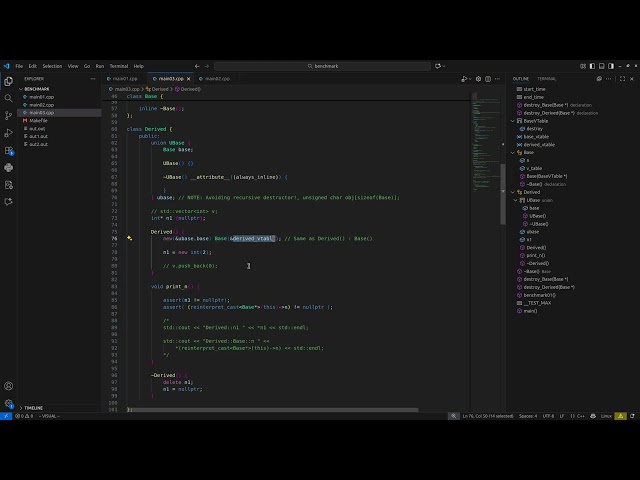Click the UTF-8 encoding in status bar
Image resolution: width=640 pixels, height=480 pixels.
point(549,416)
